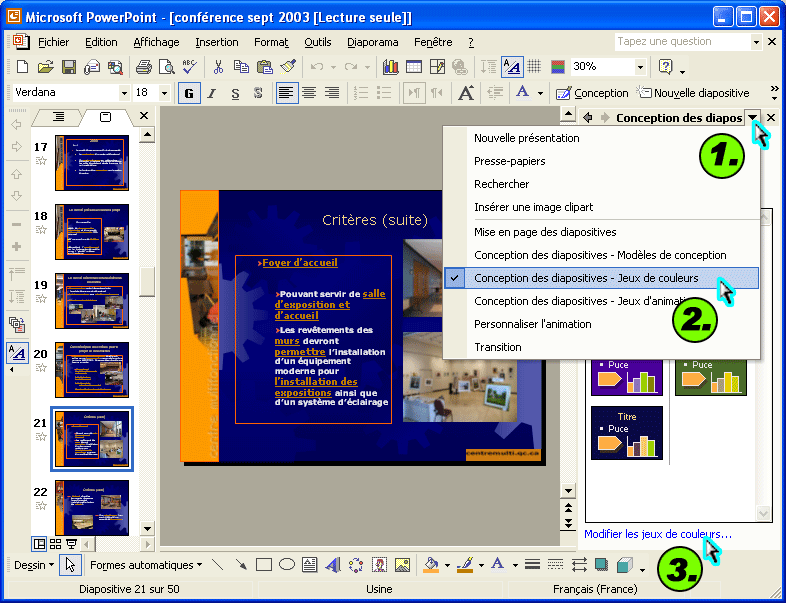The height and width of the screenshot is (603, 786).
Task: Open the fill color dropdown arrow on the Drawing toolbar
Action: coord(447,565)
